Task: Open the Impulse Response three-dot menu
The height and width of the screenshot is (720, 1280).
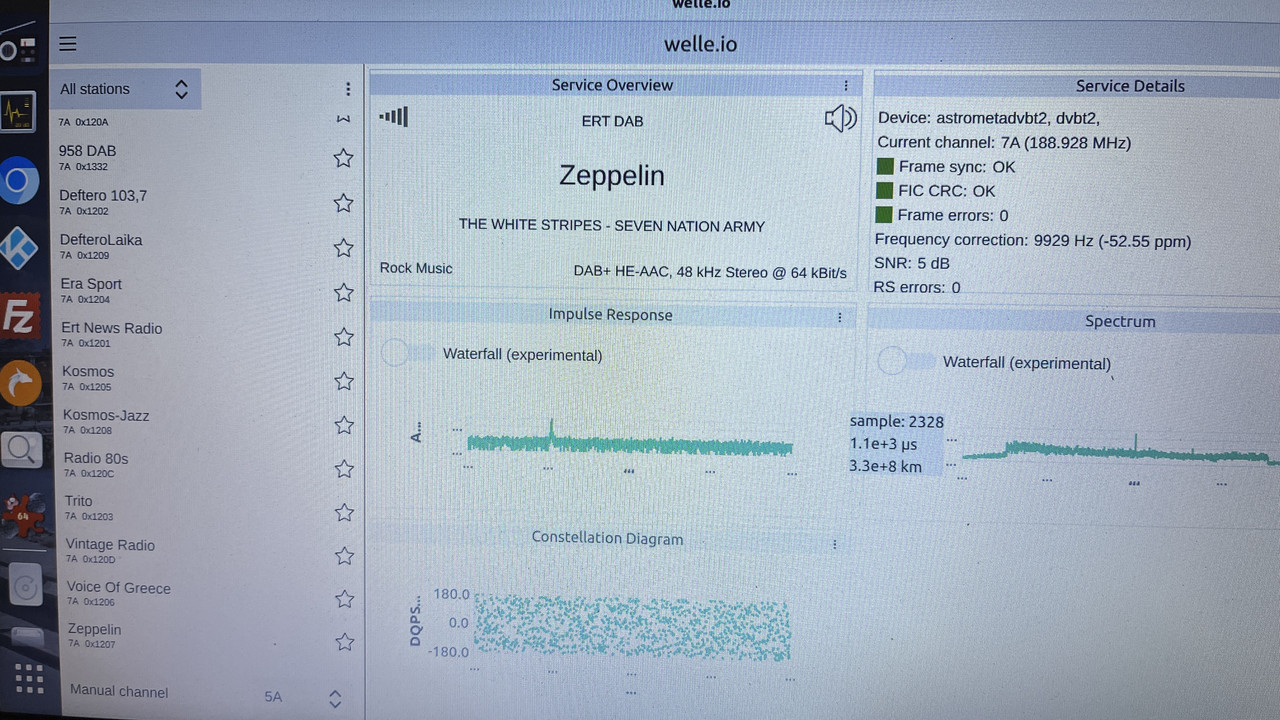Action: click(840, 317)
